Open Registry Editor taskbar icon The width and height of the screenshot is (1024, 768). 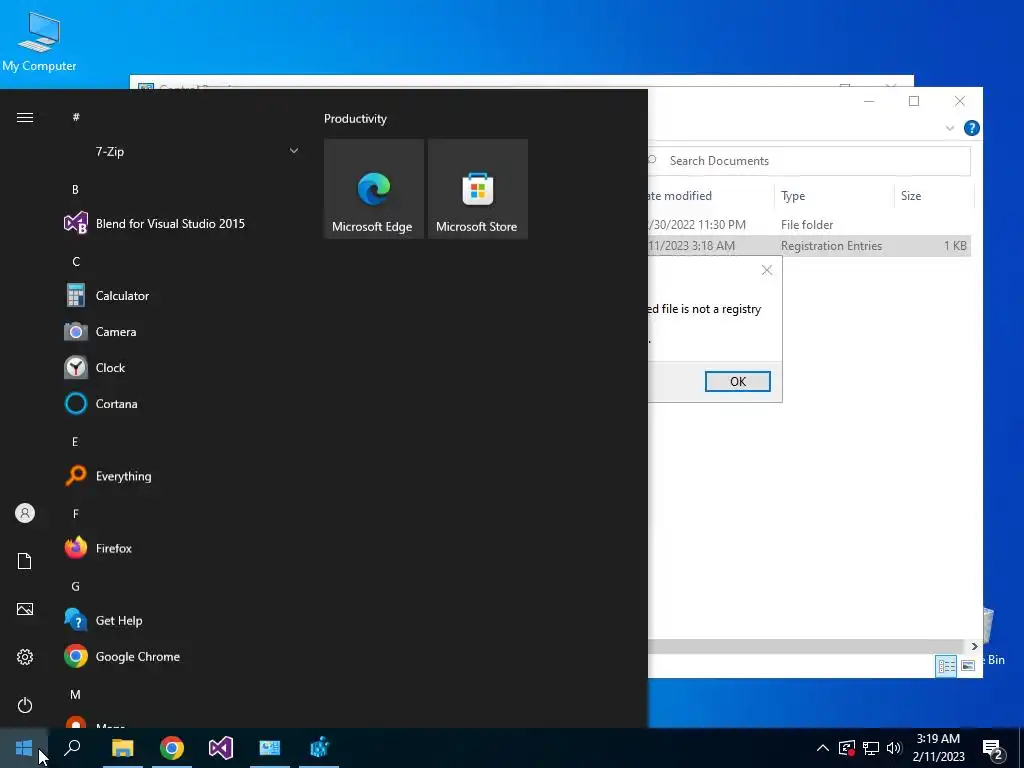coord(319,748)
